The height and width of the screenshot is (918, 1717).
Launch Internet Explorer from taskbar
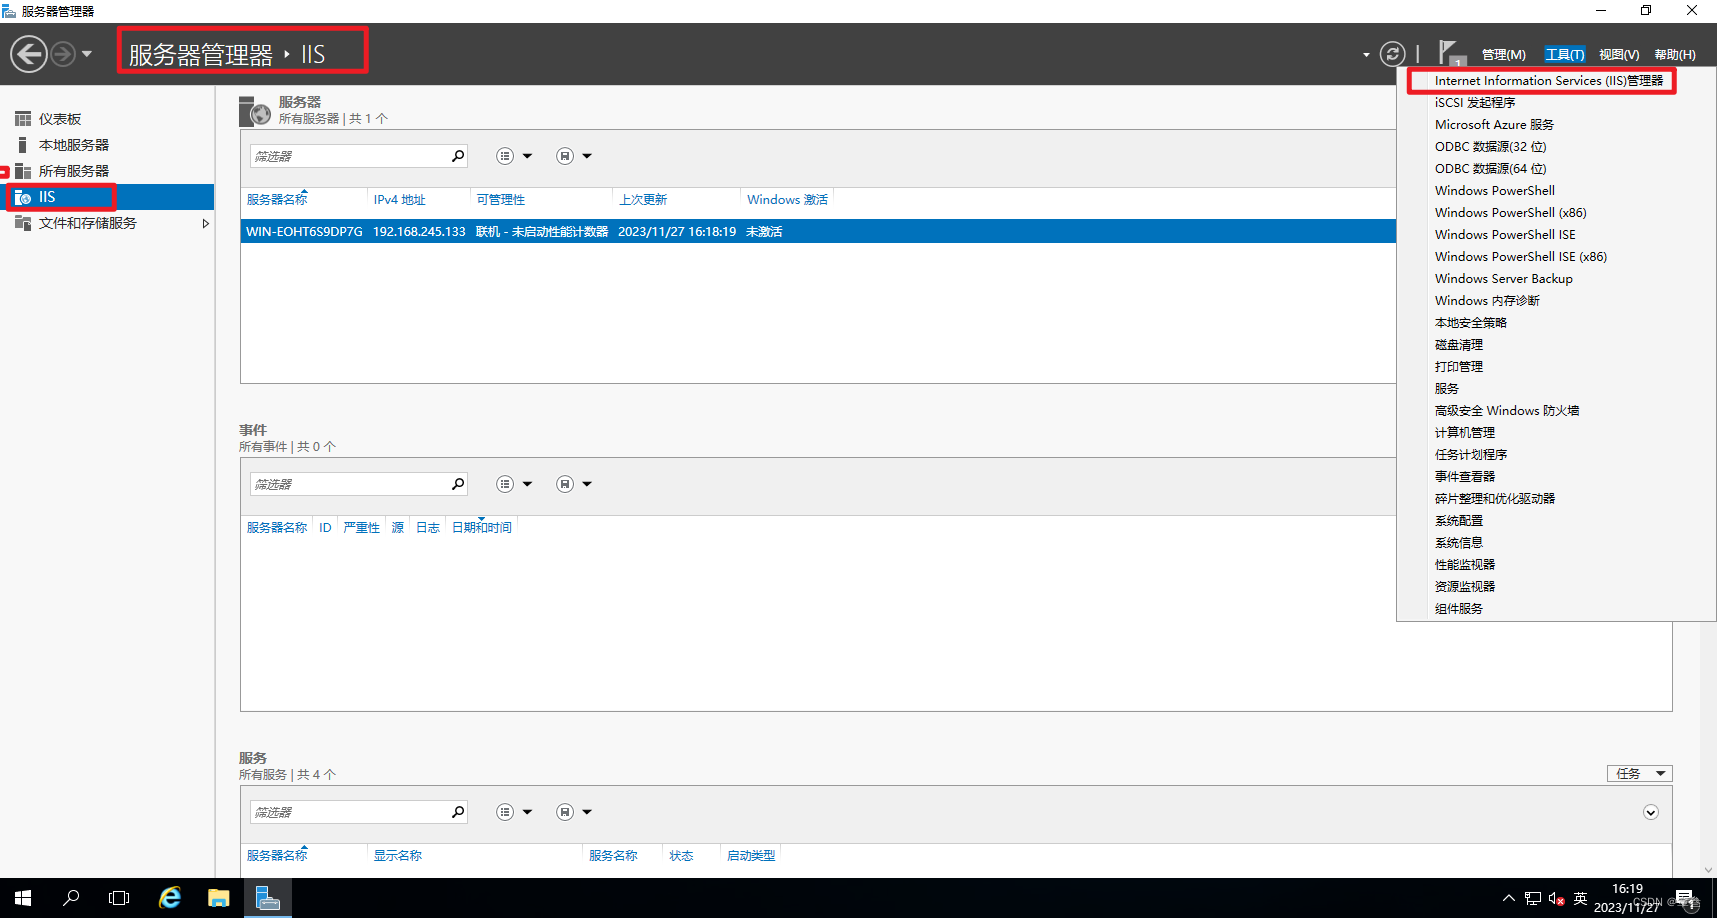click(170, 898)
